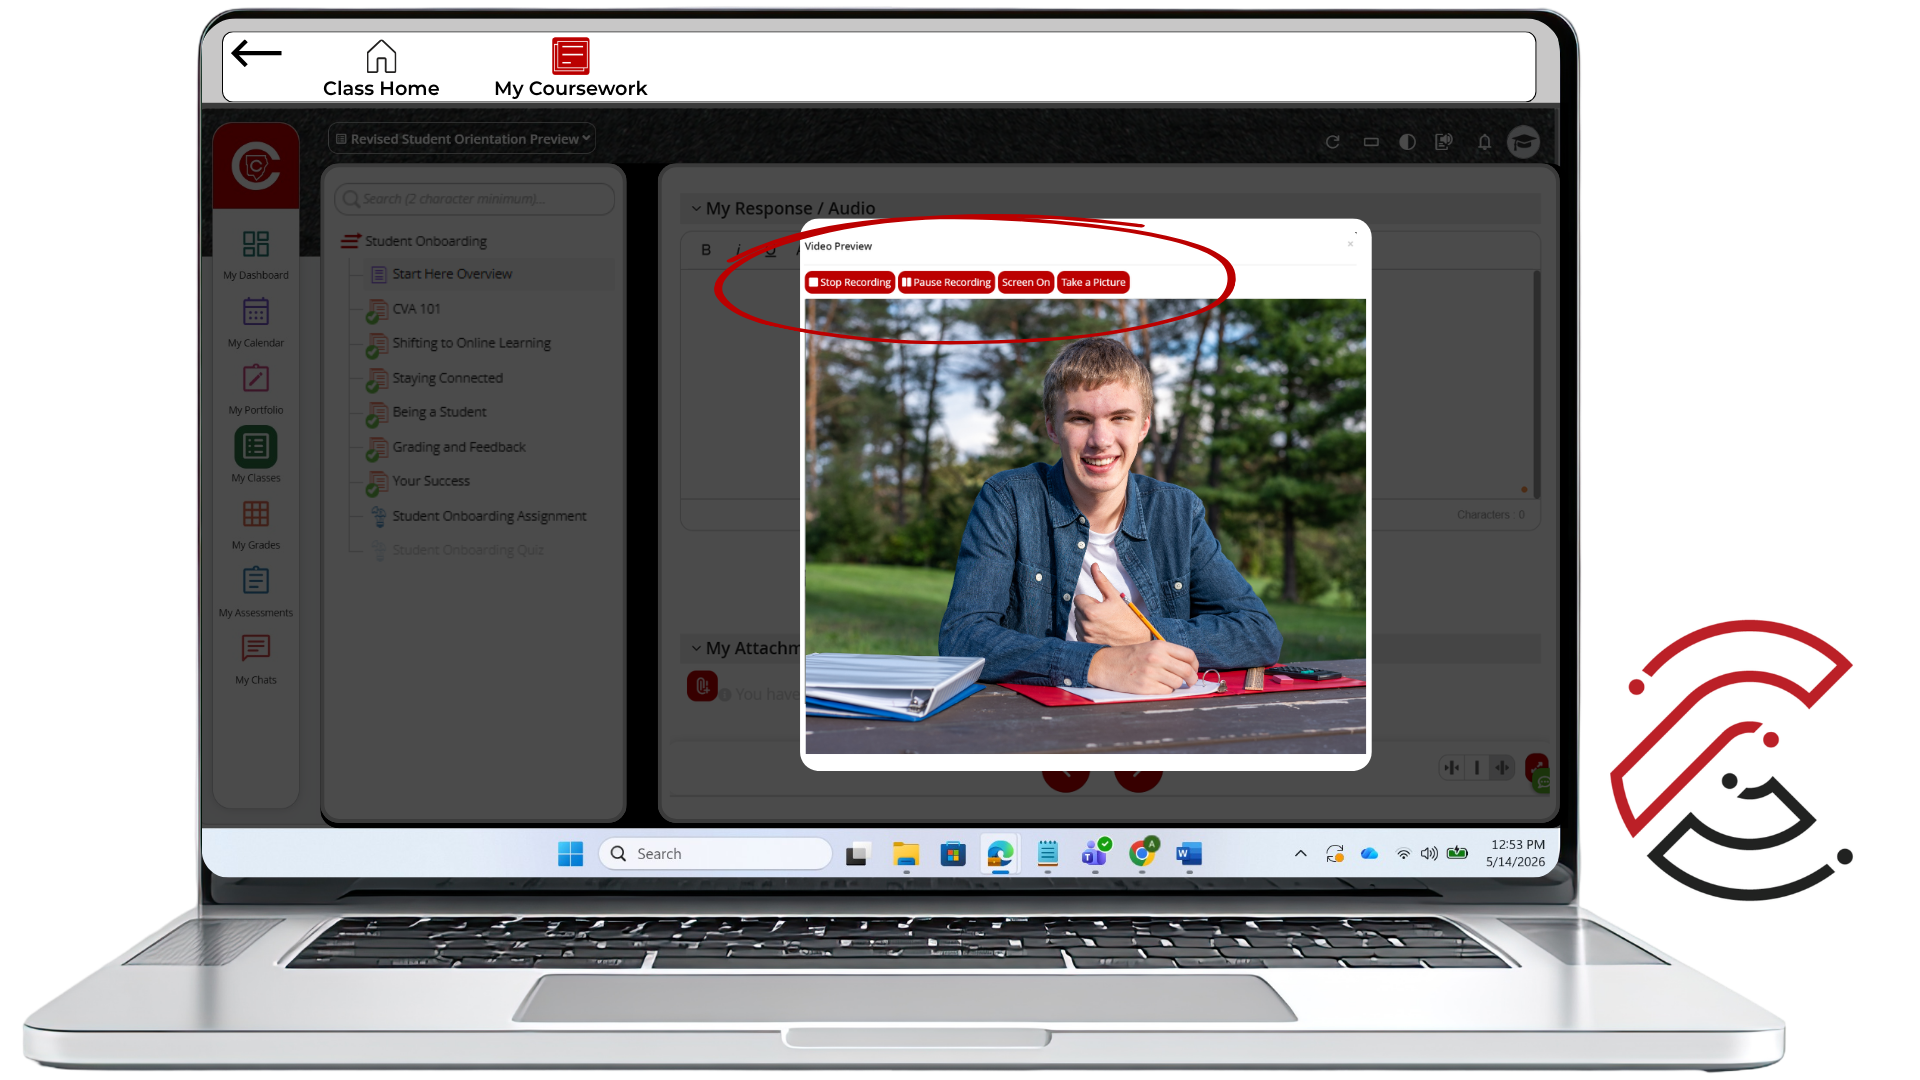Click the read-aloud speaker document icon
Viewport: 1920px width, 1080px height.
1443,142
